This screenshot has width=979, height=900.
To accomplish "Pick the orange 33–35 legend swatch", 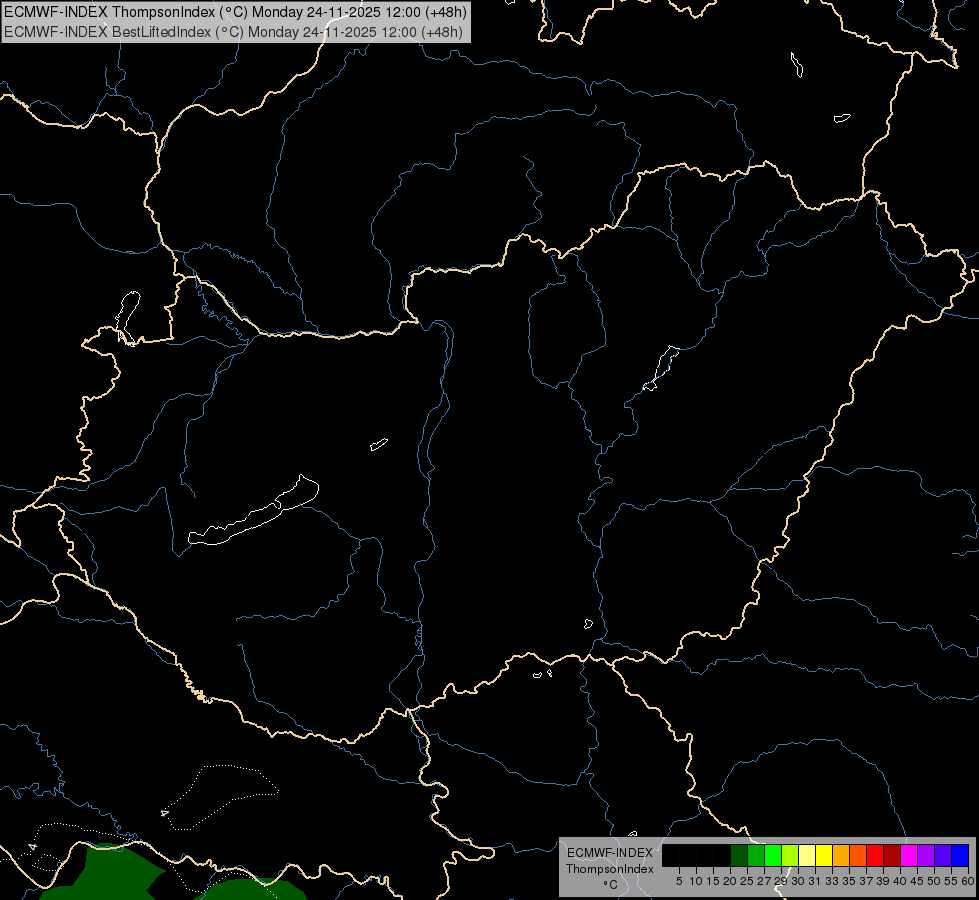I will point(841,855).
